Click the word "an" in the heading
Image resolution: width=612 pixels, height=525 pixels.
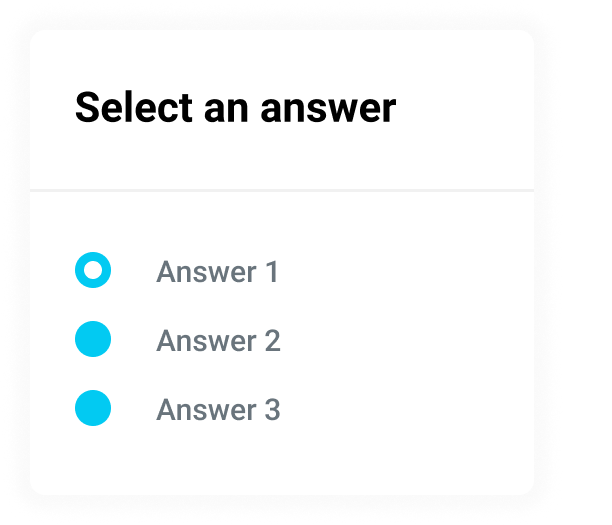224,109
